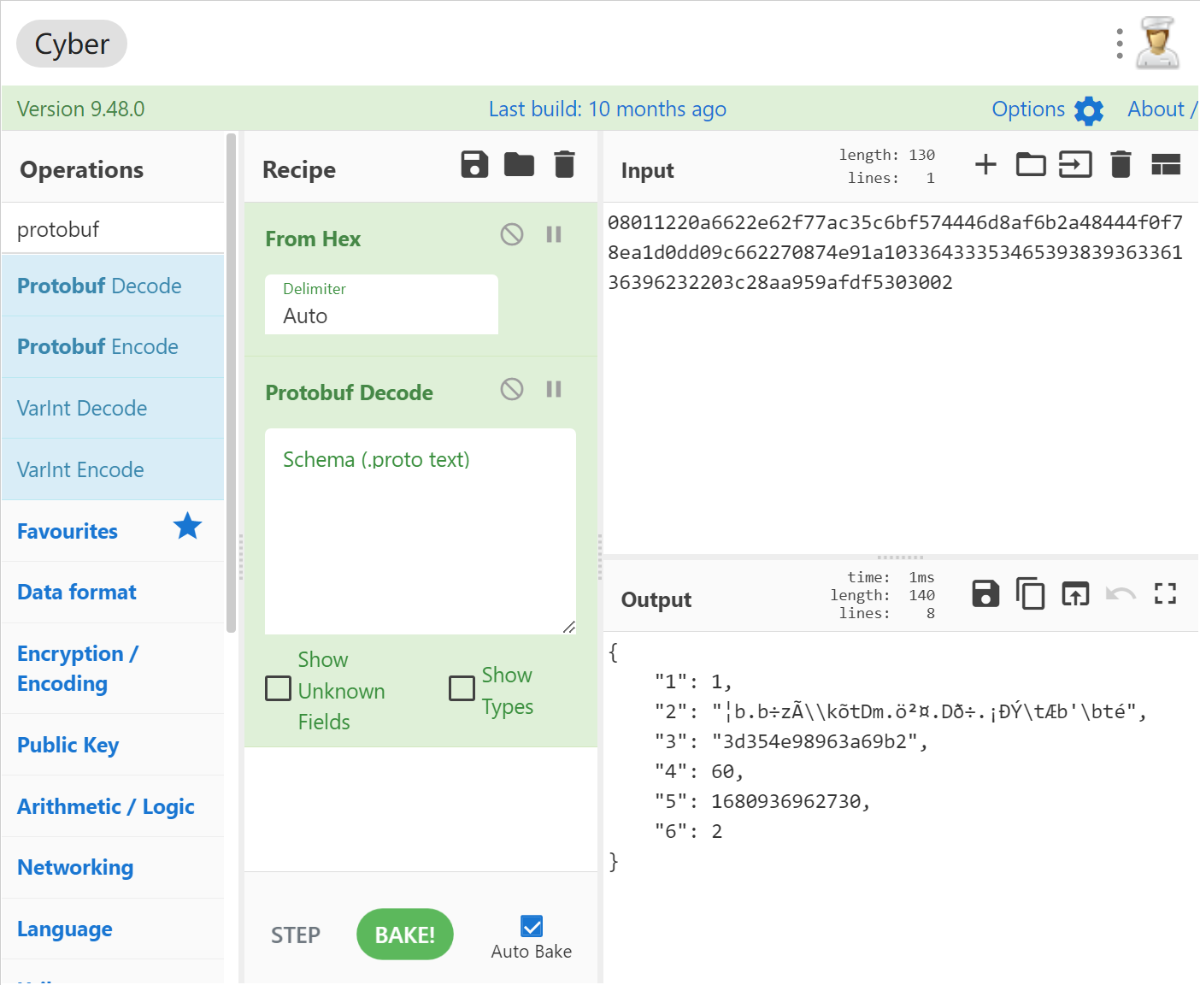Expand the Language category
Viewport: 1200px width, 985px height.
(x=112, y=929)
